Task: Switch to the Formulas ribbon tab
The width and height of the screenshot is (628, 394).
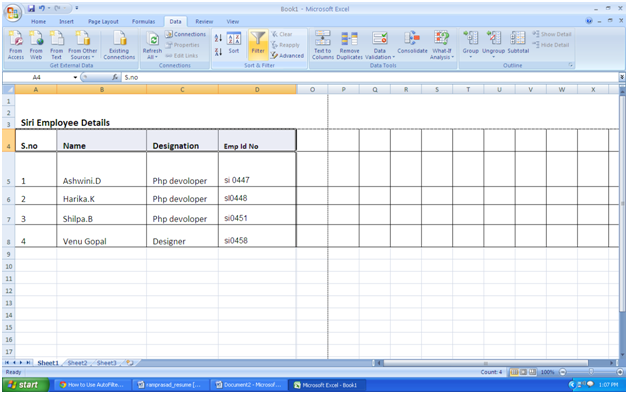Action: click(143, 22)
